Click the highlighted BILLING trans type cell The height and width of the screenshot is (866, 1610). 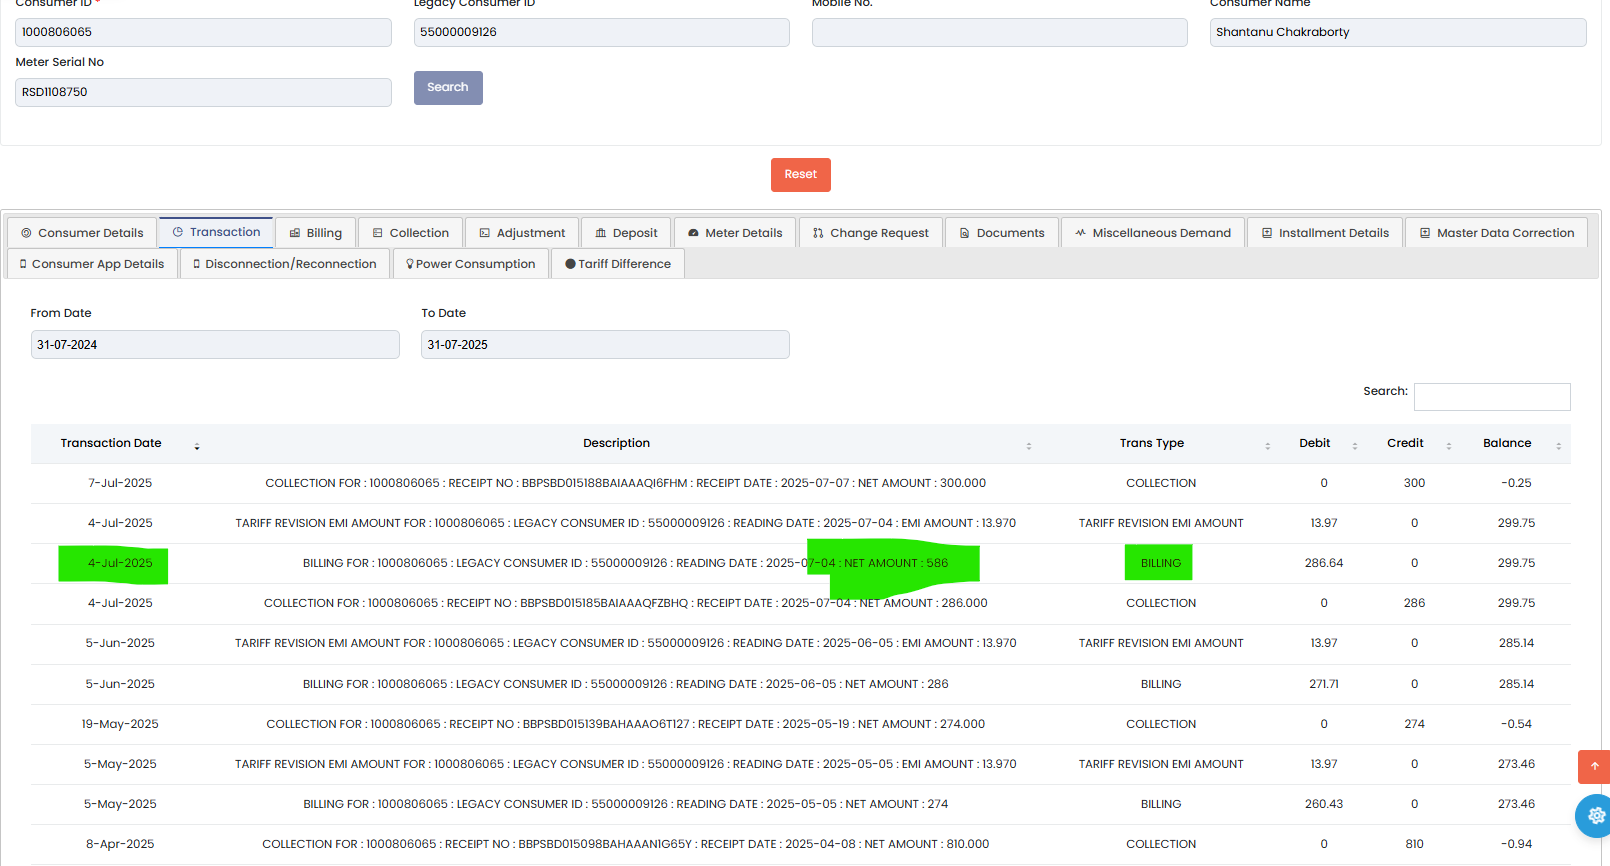pyautogui.click(x=1161, y=563)
